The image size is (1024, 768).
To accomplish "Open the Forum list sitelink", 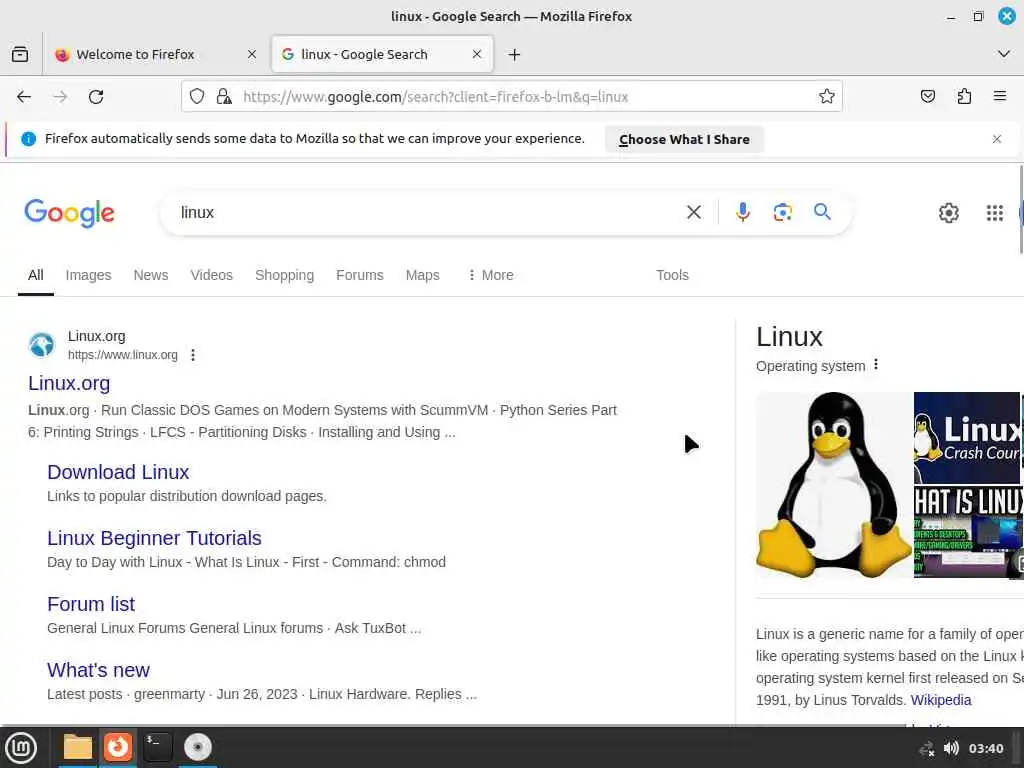I will pyautogui.click(x=91, y=604).
